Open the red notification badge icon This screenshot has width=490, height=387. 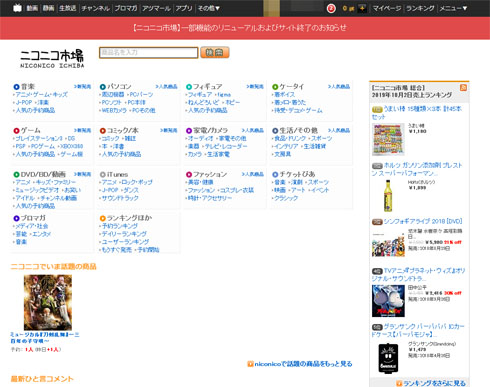pyautogui.click(x=331, y=8)
